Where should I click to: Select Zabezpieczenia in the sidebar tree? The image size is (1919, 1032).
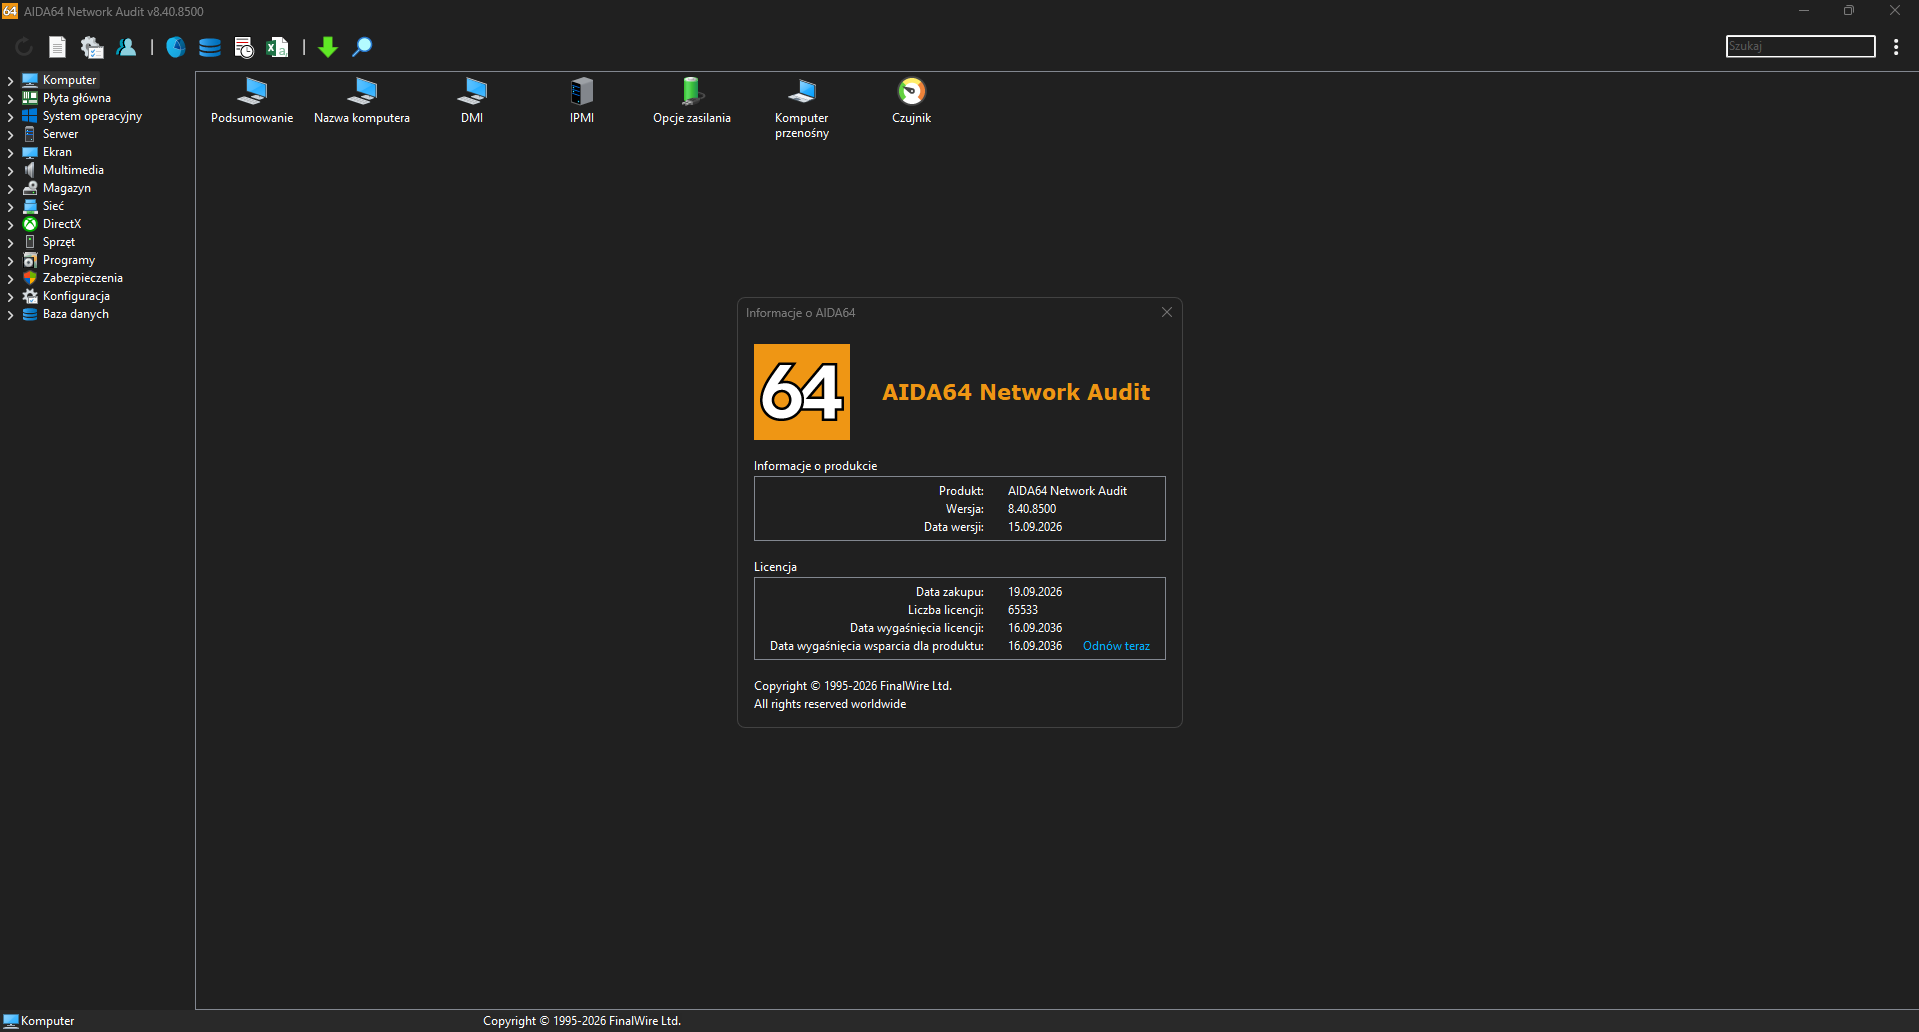point(83,278)
